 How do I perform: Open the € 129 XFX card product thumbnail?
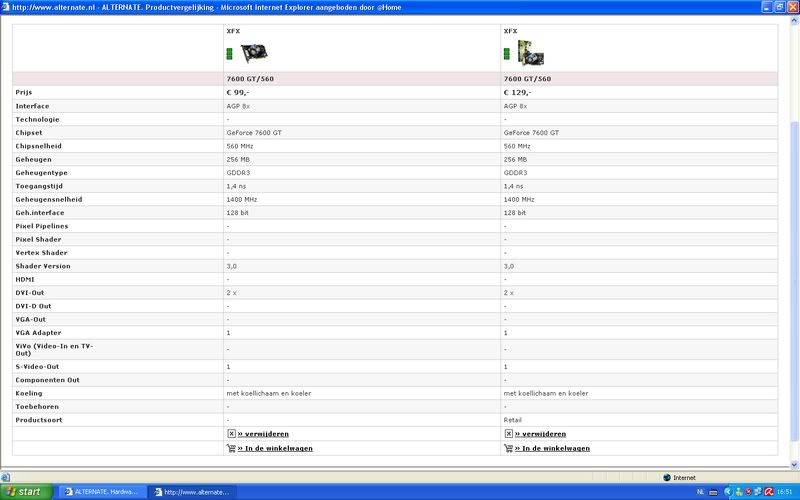click(x=531, y=53)
